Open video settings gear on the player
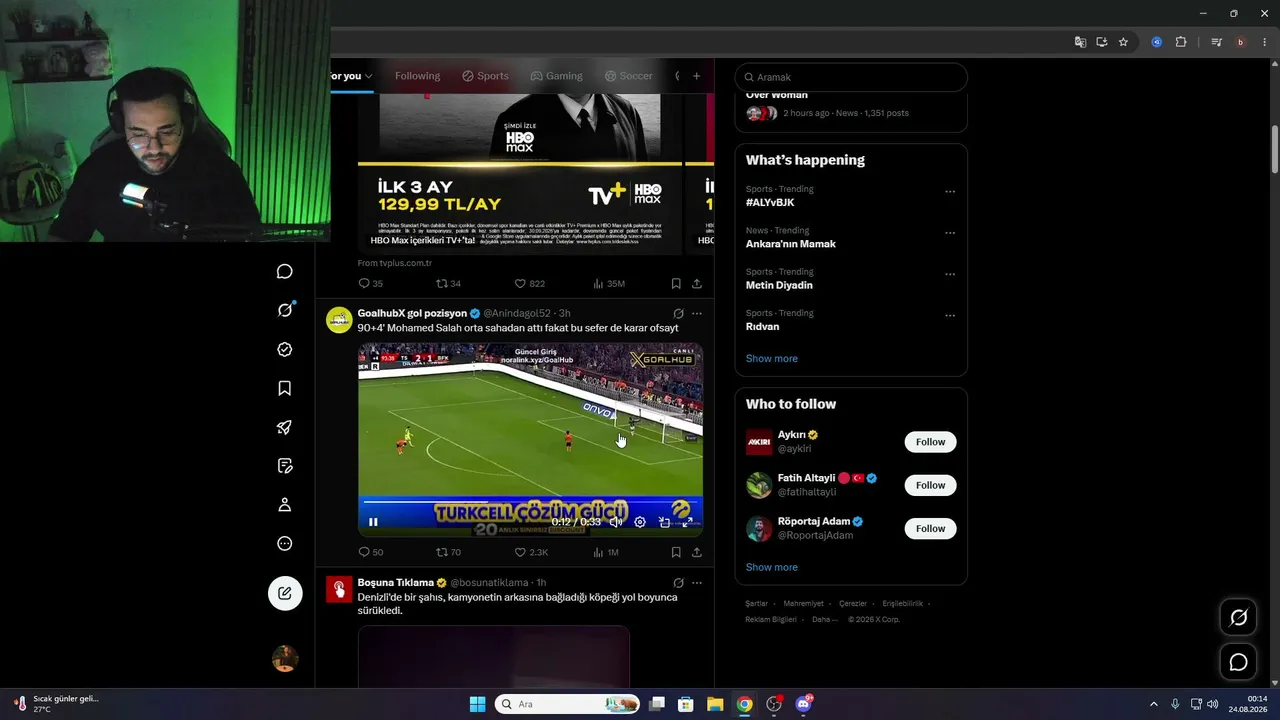The image size is (1280, 720). [640, 522]
